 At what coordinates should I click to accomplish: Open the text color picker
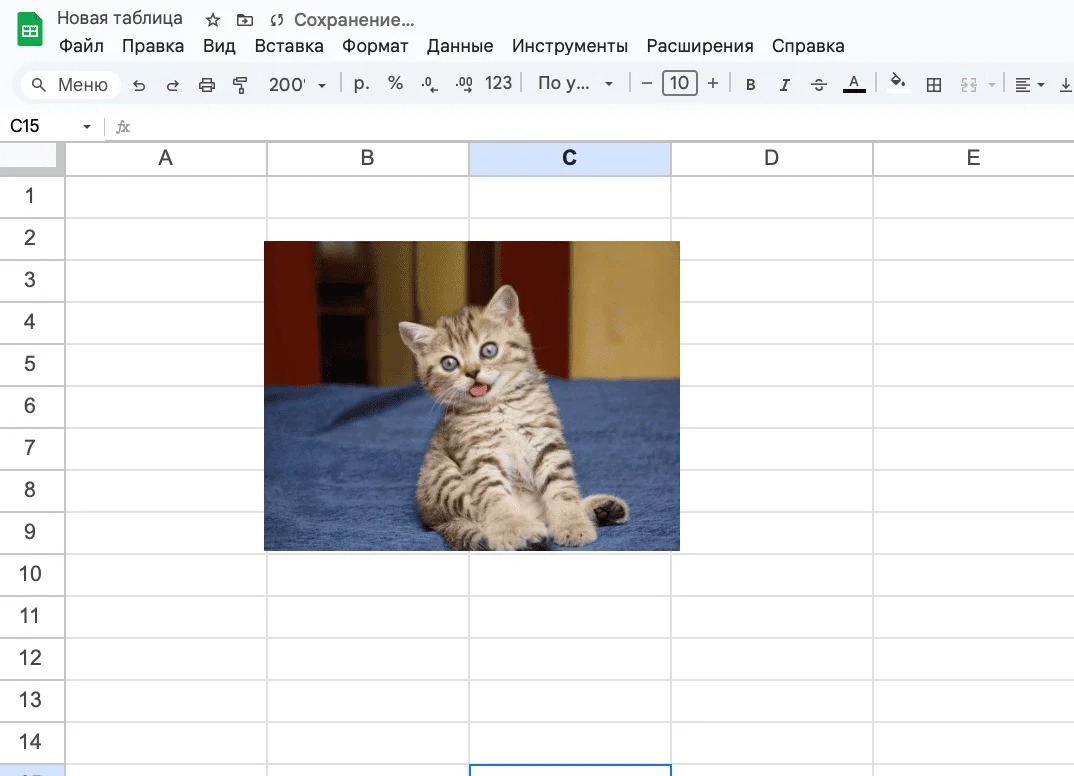click(853, 84)
